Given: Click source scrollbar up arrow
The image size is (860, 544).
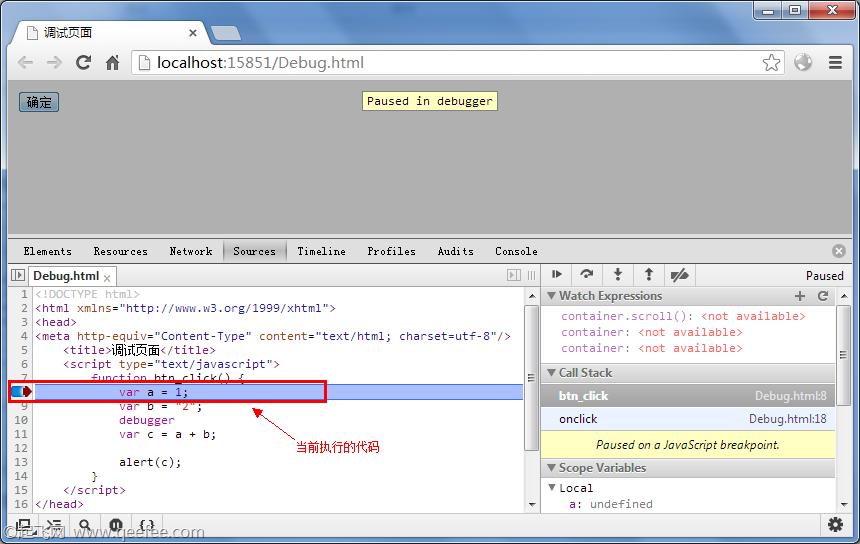Looking at the screenshot, I should [x=531, y=296].
